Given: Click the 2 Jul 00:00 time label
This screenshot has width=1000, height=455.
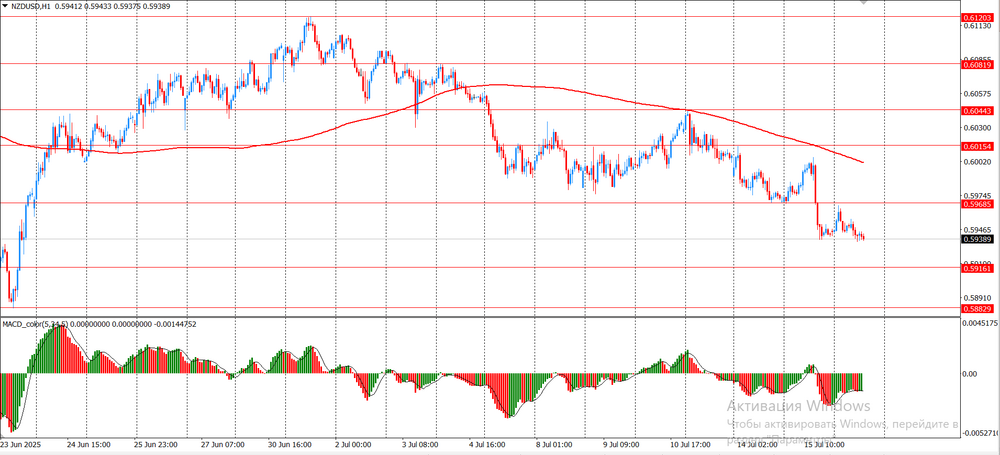Looking at the screenshot, I should pyautogui.click(x=352, y=443).
